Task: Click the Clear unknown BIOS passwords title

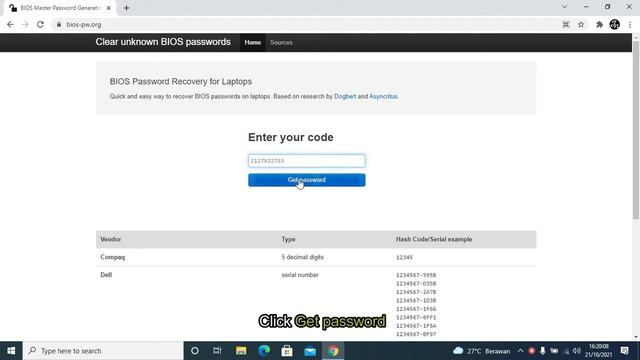Action: (x=163, y=42)
